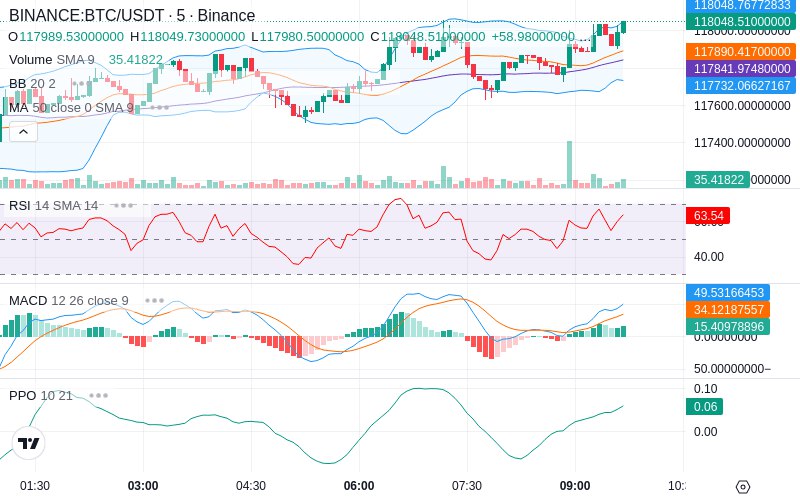The image size is (800, 500).
Task: Select the MACD 12 26 close 9 label
Action: click(69, 301)
